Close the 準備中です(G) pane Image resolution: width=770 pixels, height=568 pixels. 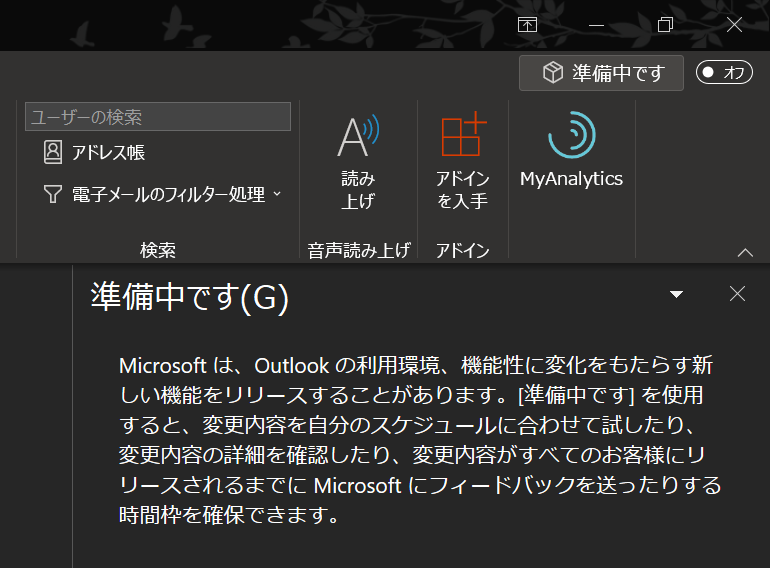pyautogui.click(x=737, y=294)
